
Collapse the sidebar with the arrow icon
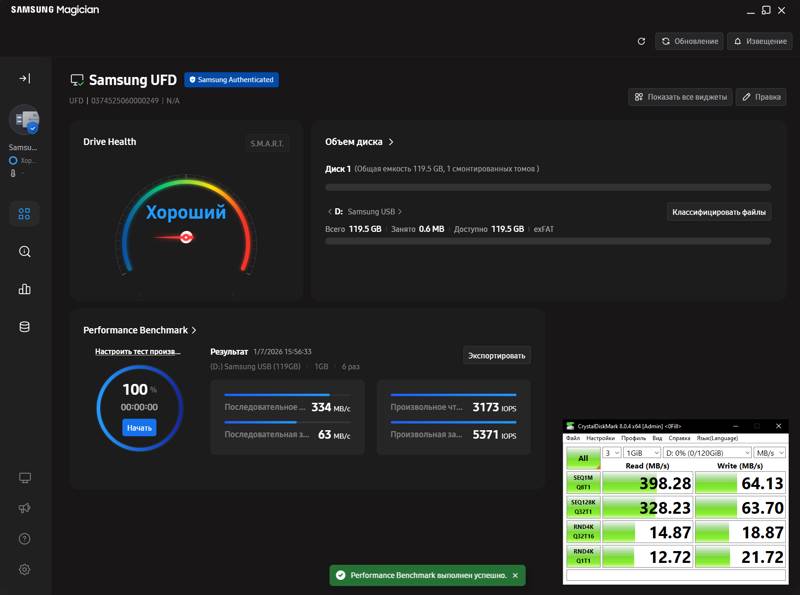(x=24, y=78)
